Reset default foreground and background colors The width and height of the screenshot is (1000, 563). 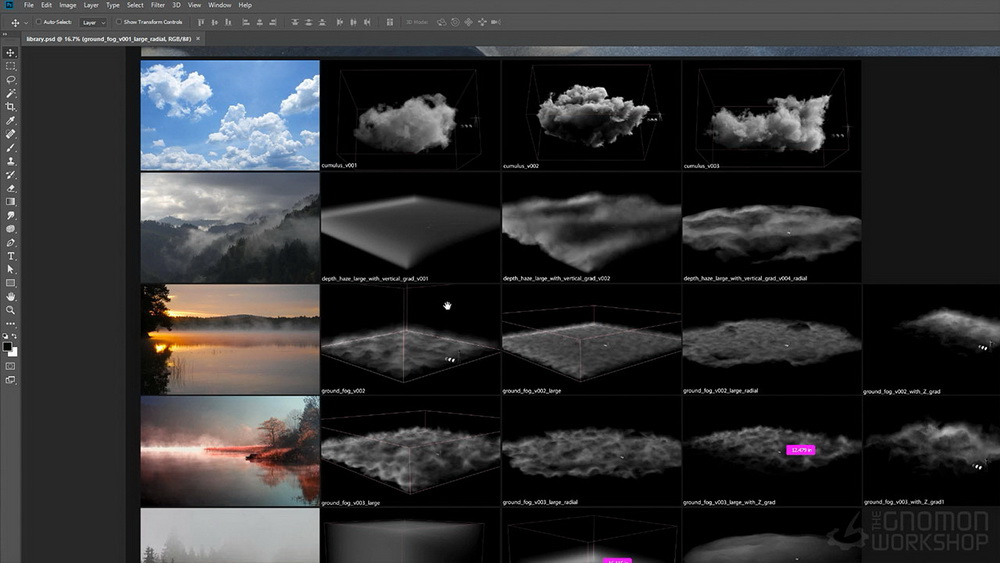point(6,335)
